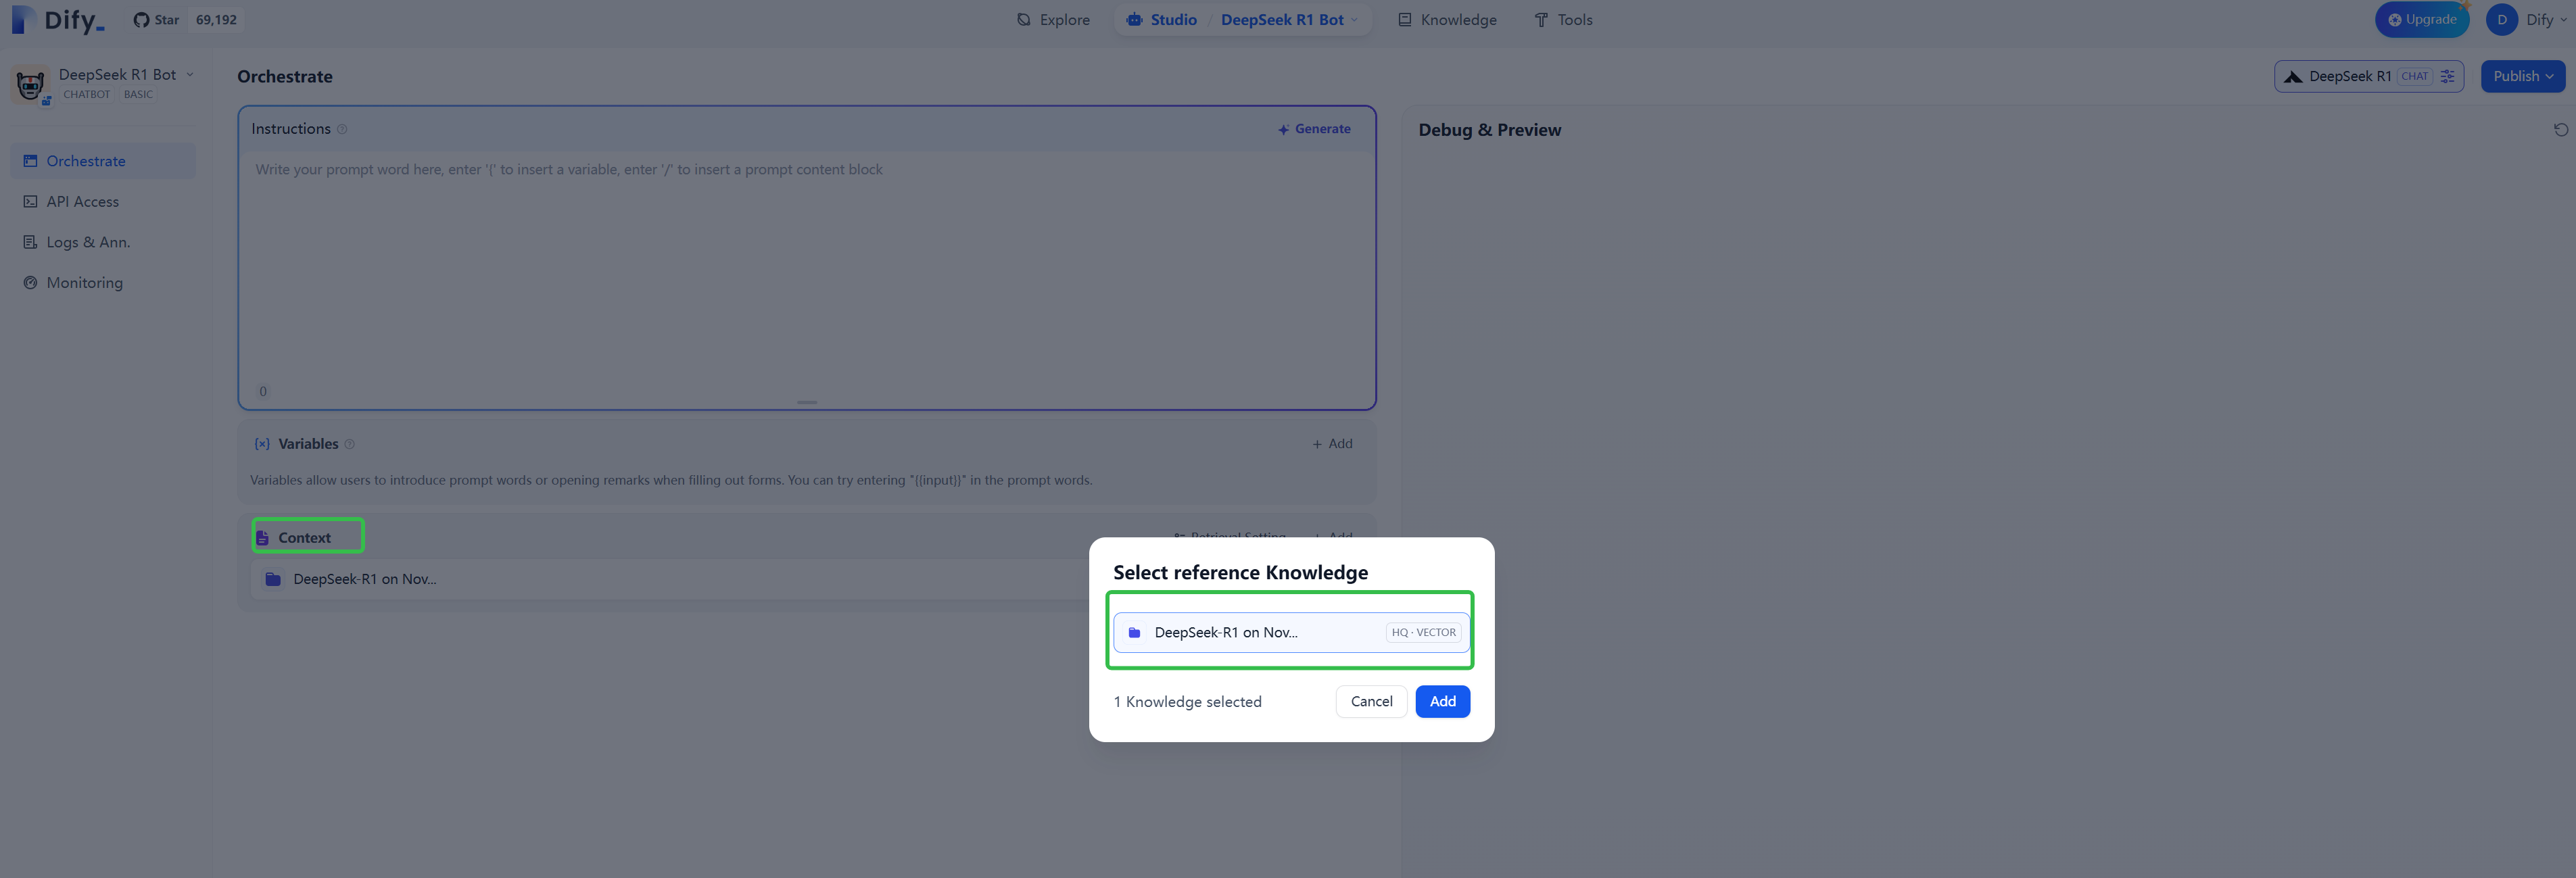Cancel the Select reference Knowledge dialog
The image size is (2576, 878).
[x=1370, y=702]
